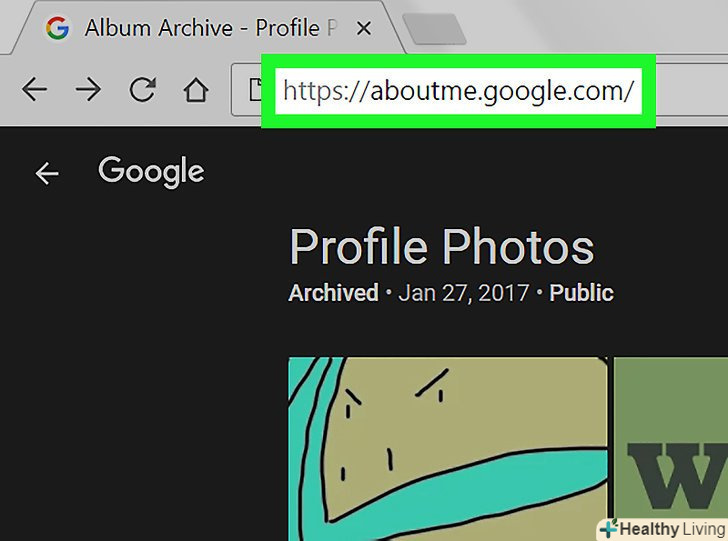Select the Album Archive browser tab
Screen dimensions: 728x541
pyautogui.click(x=200, y=28)
